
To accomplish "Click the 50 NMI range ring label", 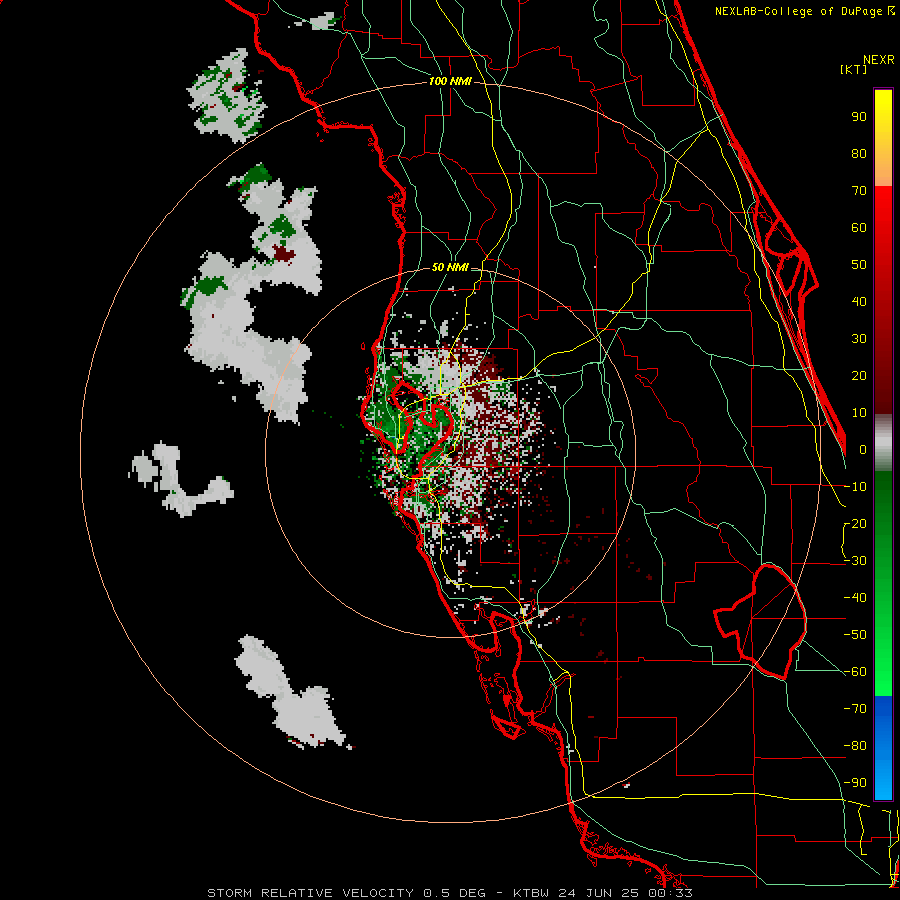I will point(450,267).
